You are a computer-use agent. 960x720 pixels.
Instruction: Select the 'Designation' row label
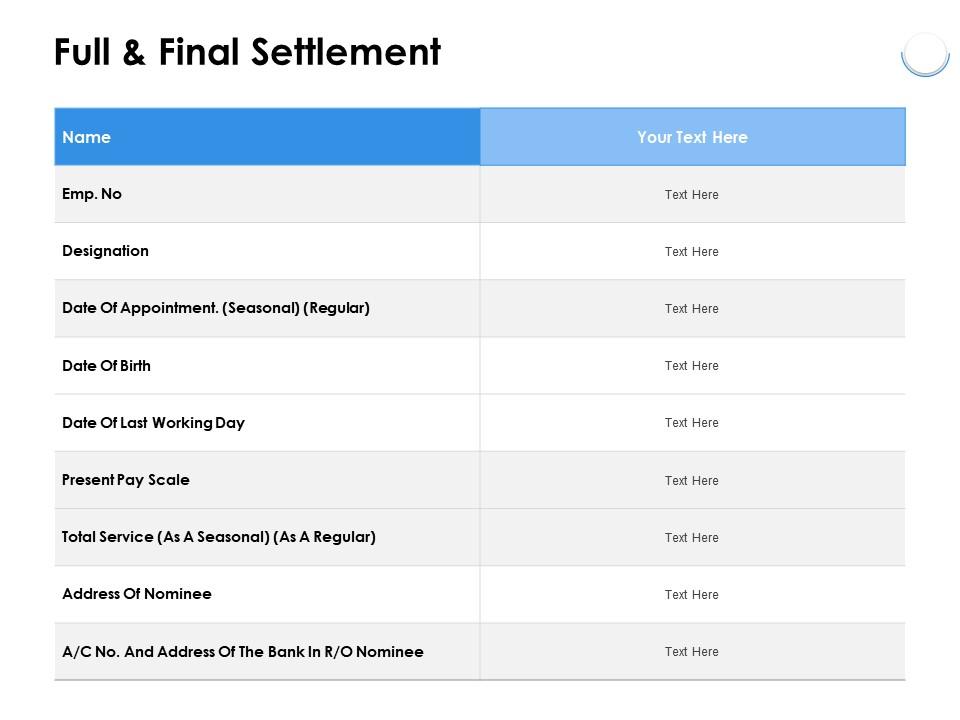(x=105, y=251)
